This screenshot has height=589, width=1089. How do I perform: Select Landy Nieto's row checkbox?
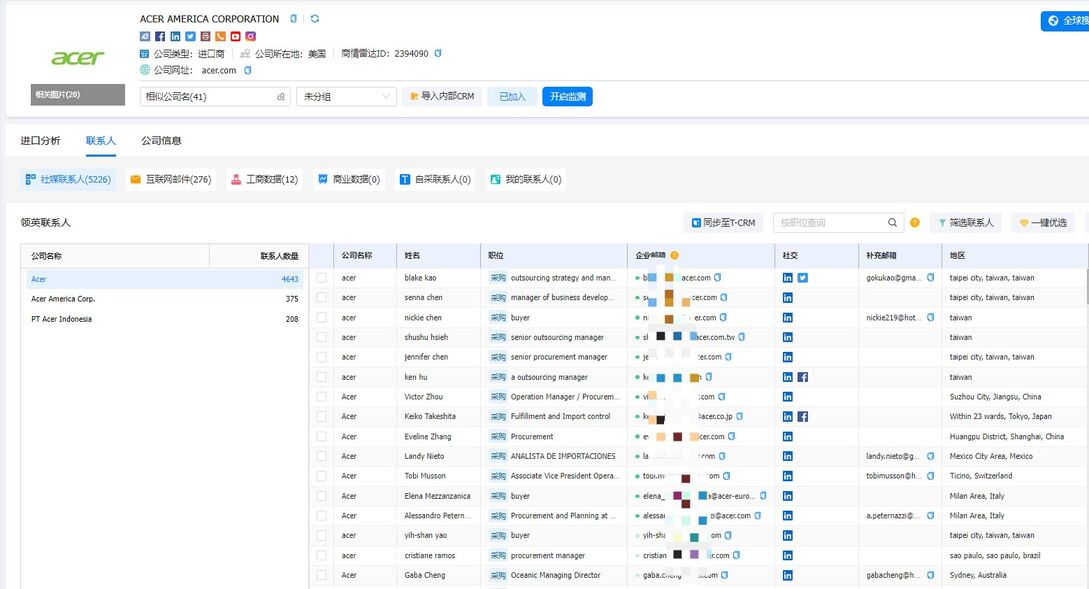tap(322, 456)
